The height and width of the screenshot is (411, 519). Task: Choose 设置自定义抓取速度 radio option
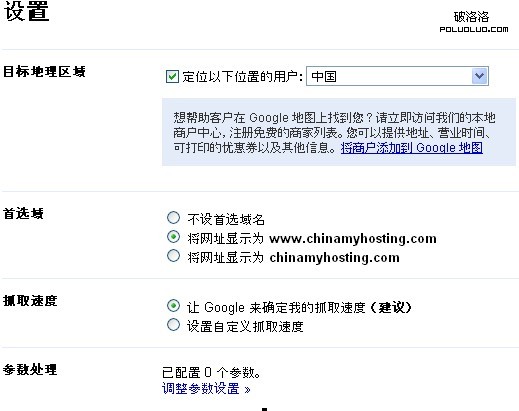pos(173,325)
